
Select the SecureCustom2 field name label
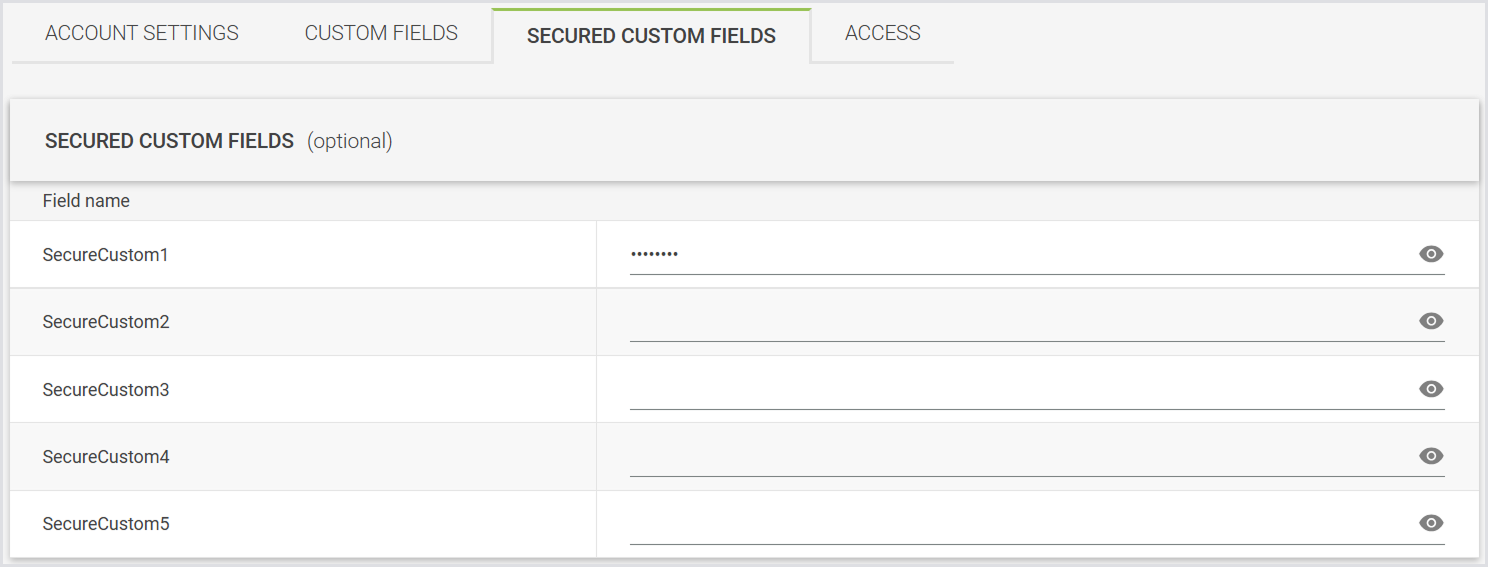tap(106, 322)
